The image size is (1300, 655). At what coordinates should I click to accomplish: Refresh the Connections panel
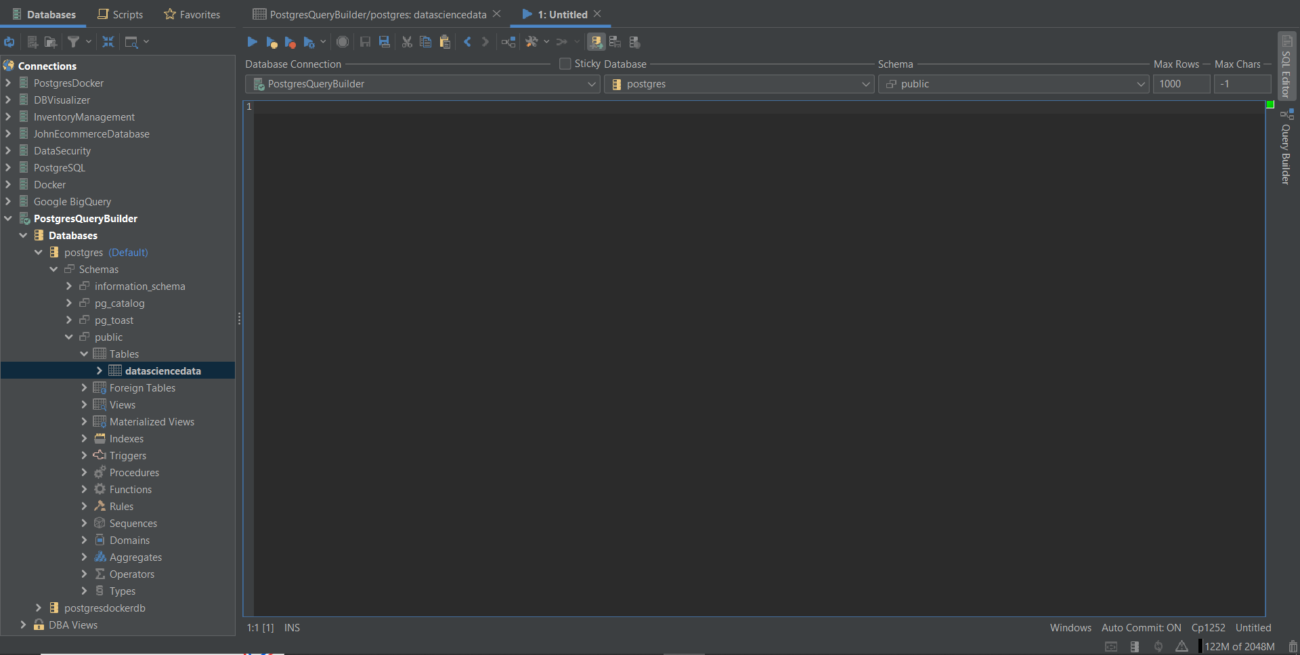pos(10,41)
